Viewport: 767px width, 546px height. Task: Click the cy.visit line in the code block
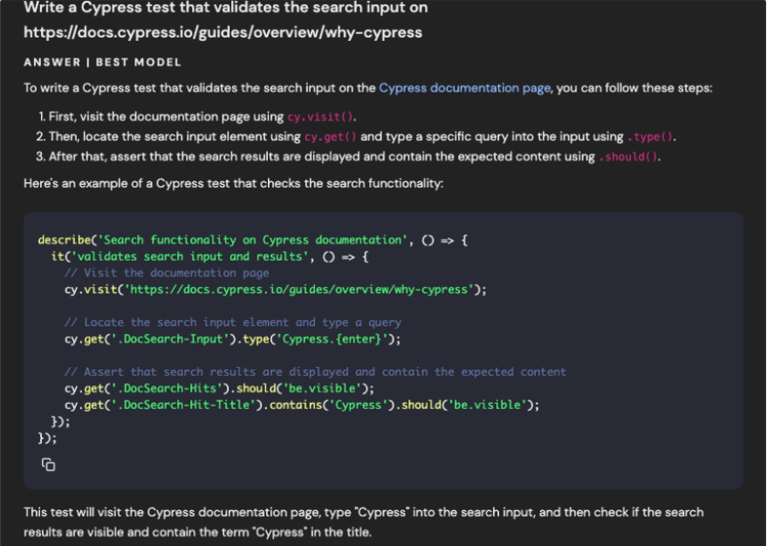click(275, 290)
